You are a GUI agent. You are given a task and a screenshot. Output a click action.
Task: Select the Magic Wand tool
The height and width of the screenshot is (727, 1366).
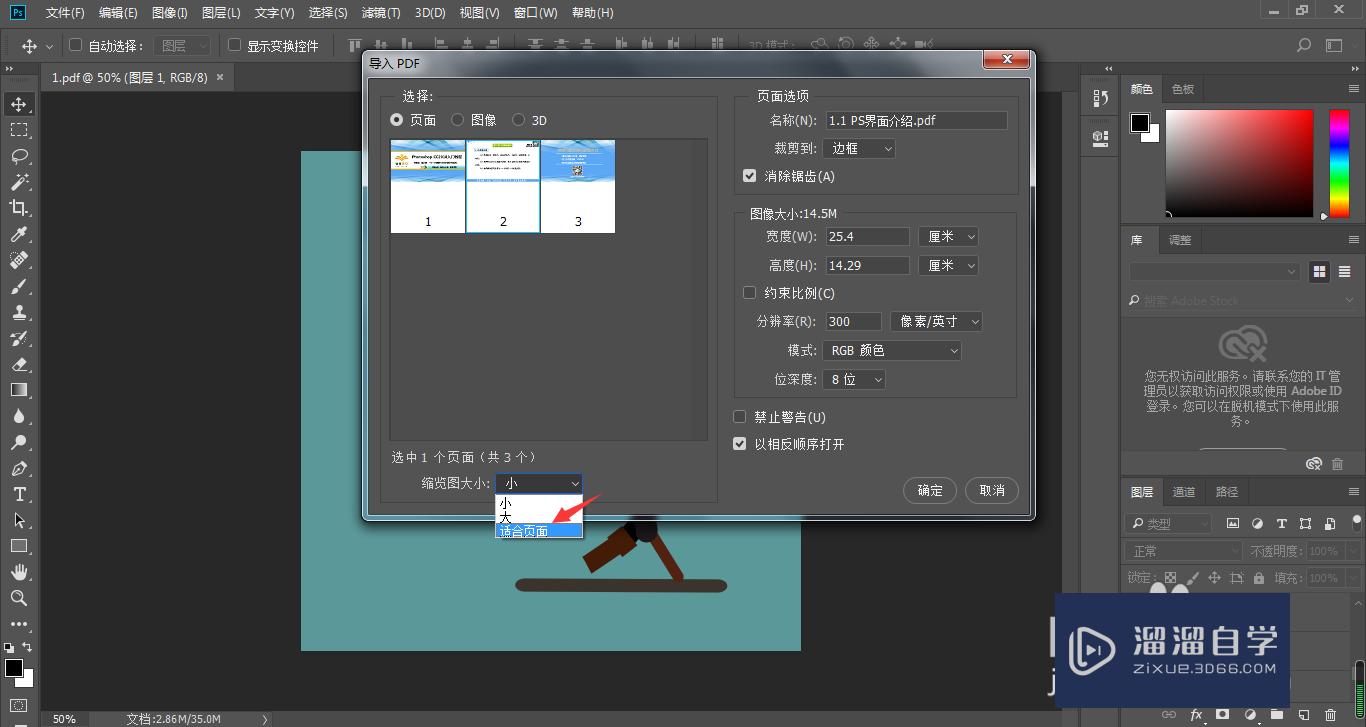point(19,182)
